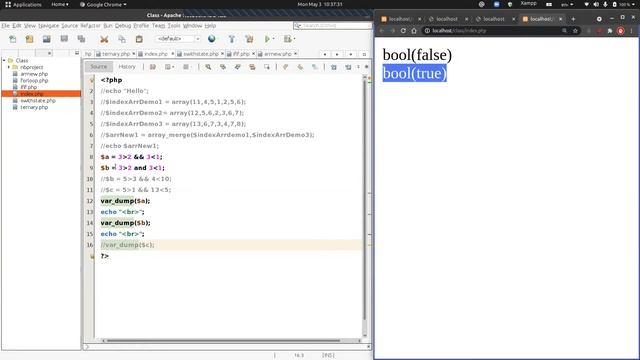The height and width of the screenshot is (360, 640).
Task: Click the var_dump($a) code line
Action: tap(125, 201)
